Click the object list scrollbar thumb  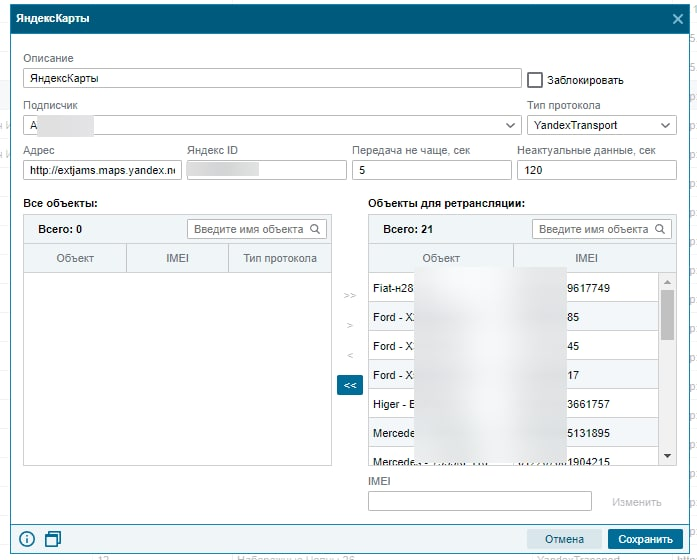tap(667, 315)
